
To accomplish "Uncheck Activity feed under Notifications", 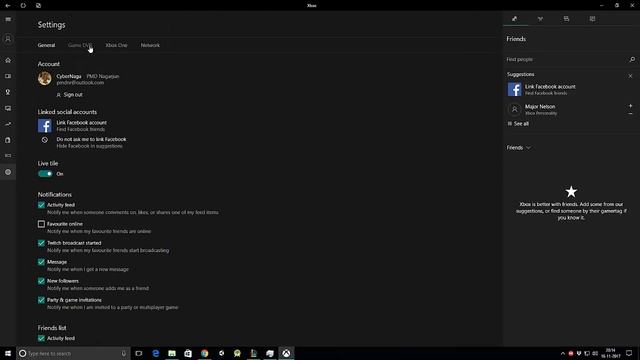I will [x=41, y=205].
